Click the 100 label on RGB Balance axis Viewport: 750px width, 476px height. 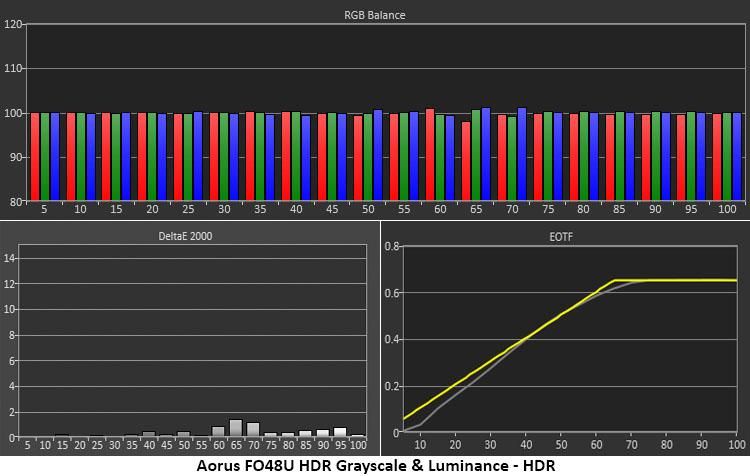13,114
